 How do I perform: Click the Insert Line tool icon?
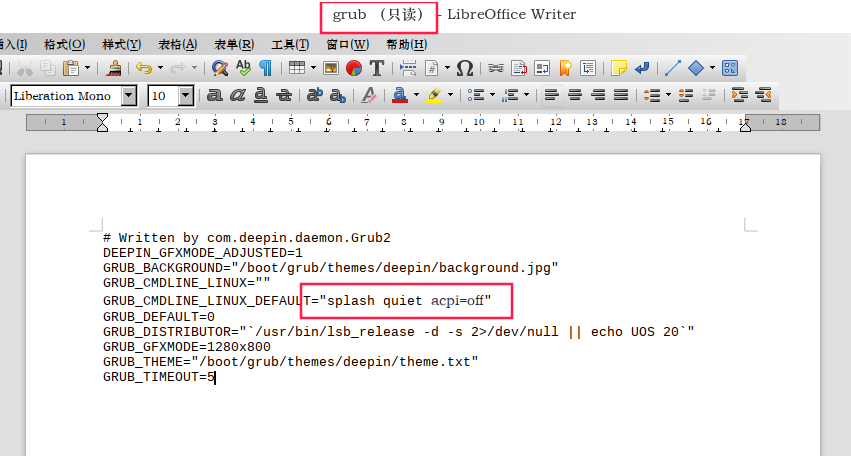point(672,68)
